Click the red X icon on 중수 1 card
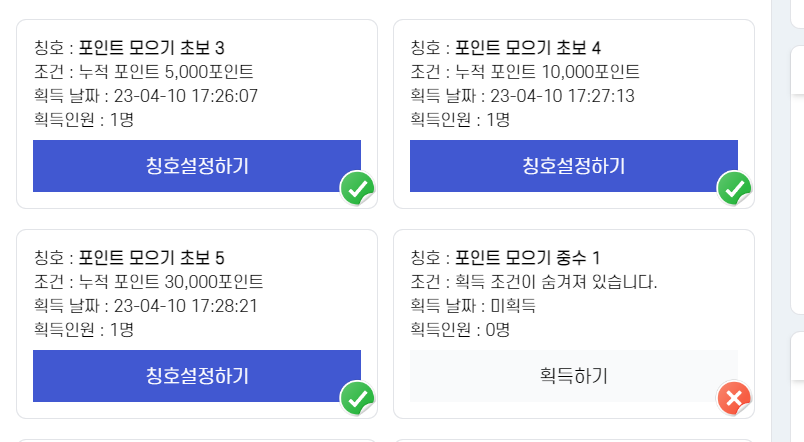Viewport: 804px width, 442px height. (x=734, y=398)
